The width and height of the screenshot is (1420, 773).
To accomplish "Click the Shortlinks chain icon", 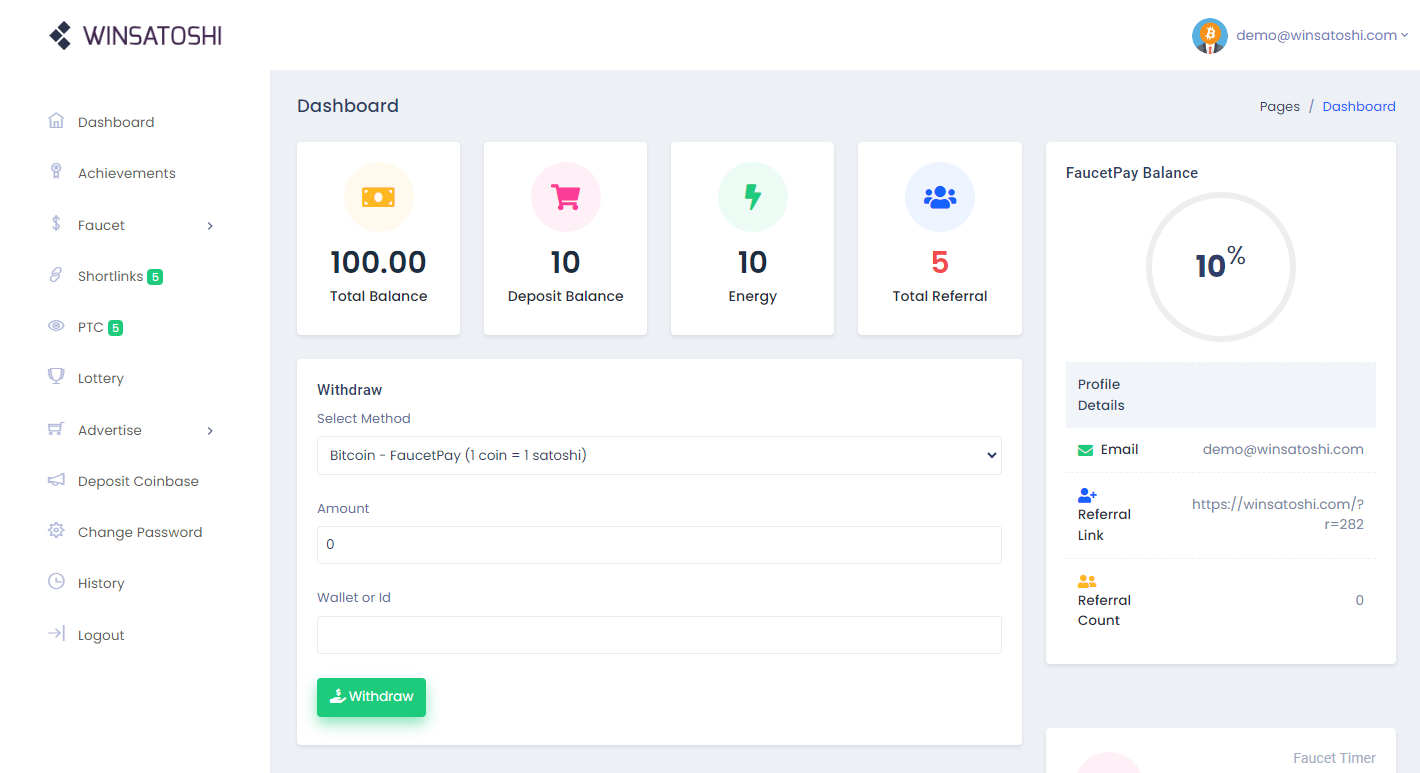I will (x=56, y=275).
